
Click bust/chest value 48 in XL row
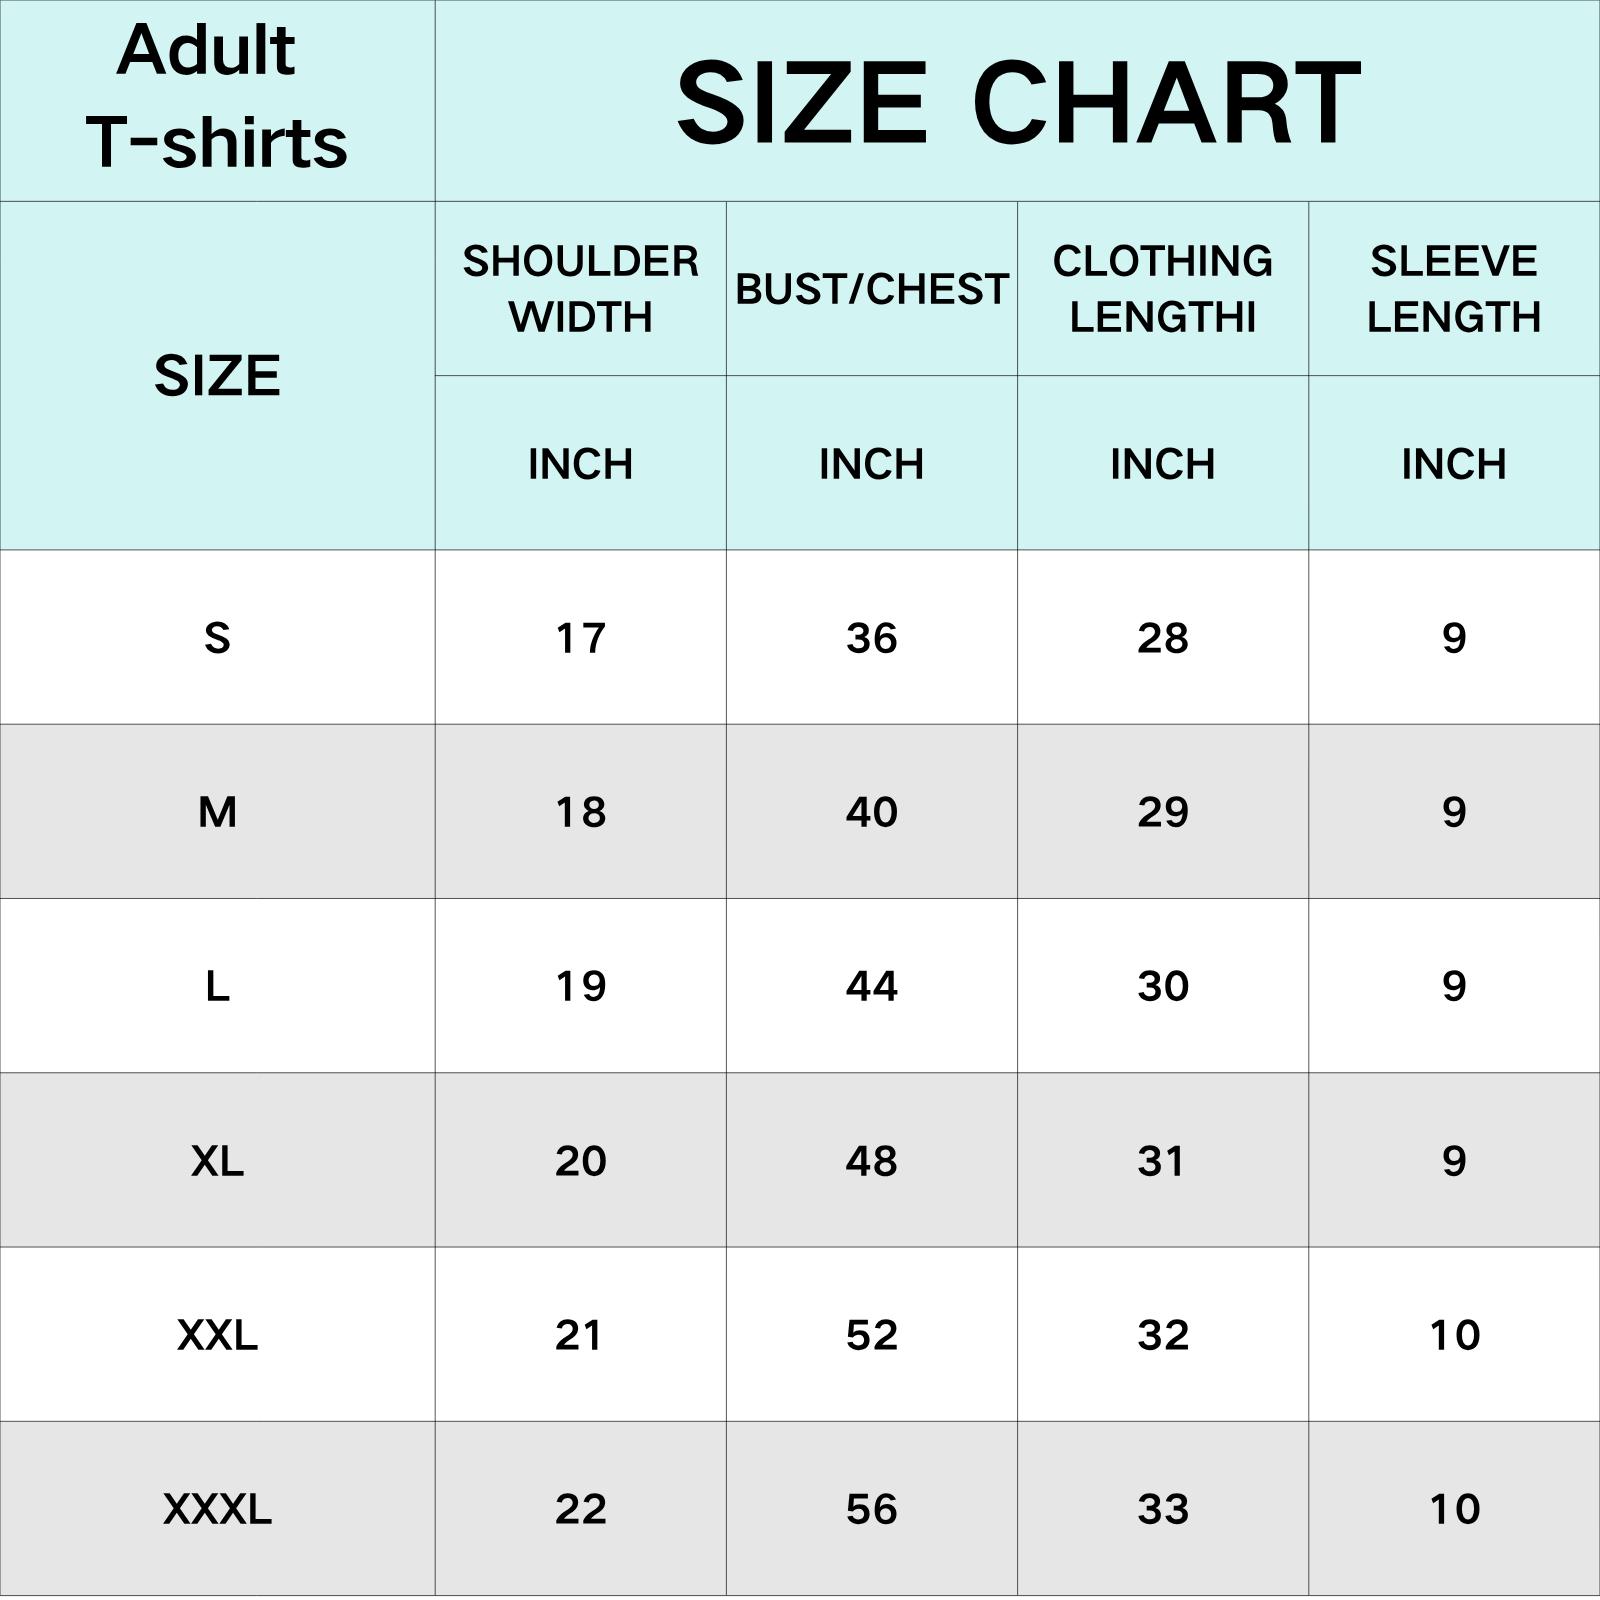pos(871,1161)
